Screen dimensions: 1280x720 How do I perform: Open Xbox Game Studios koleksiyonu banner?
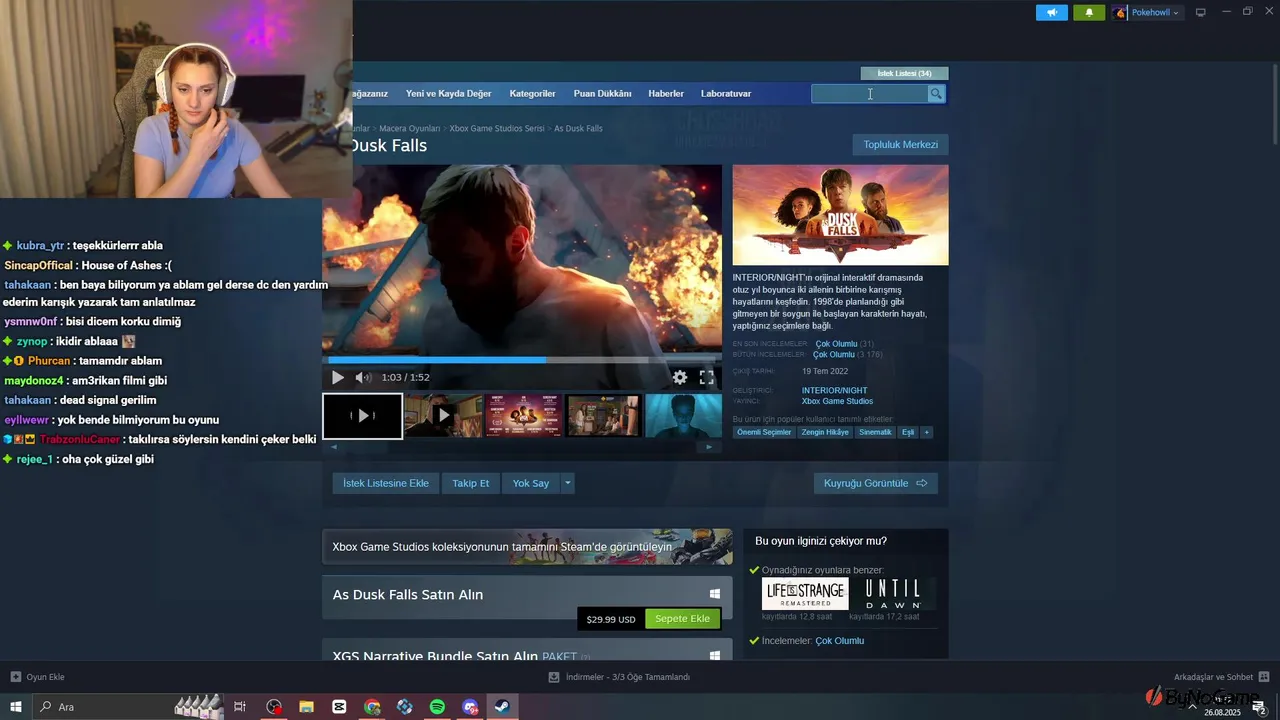click(x=527, y=547)
